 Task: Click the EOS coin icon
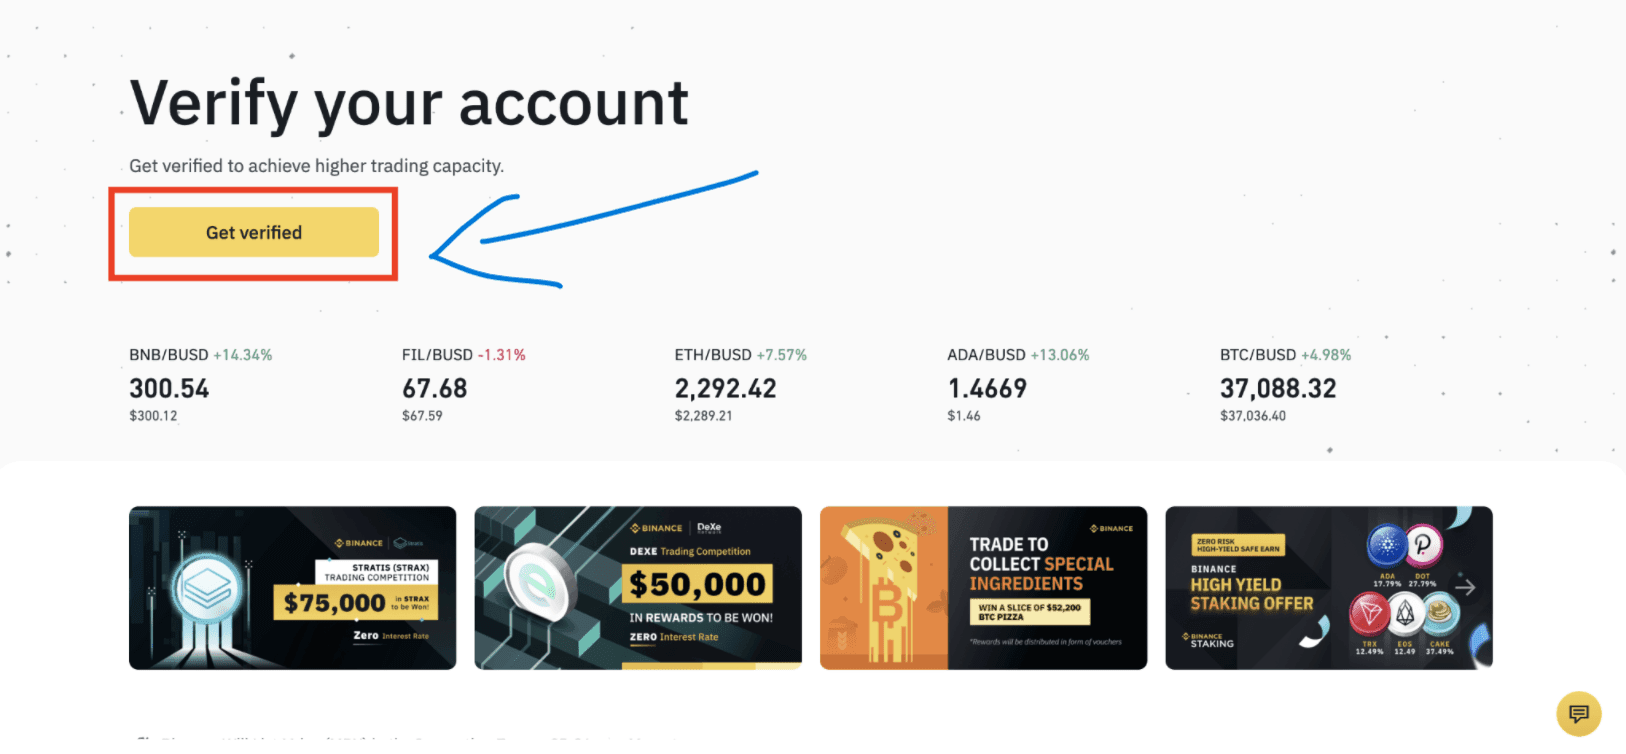click(x=1405, y=613)
